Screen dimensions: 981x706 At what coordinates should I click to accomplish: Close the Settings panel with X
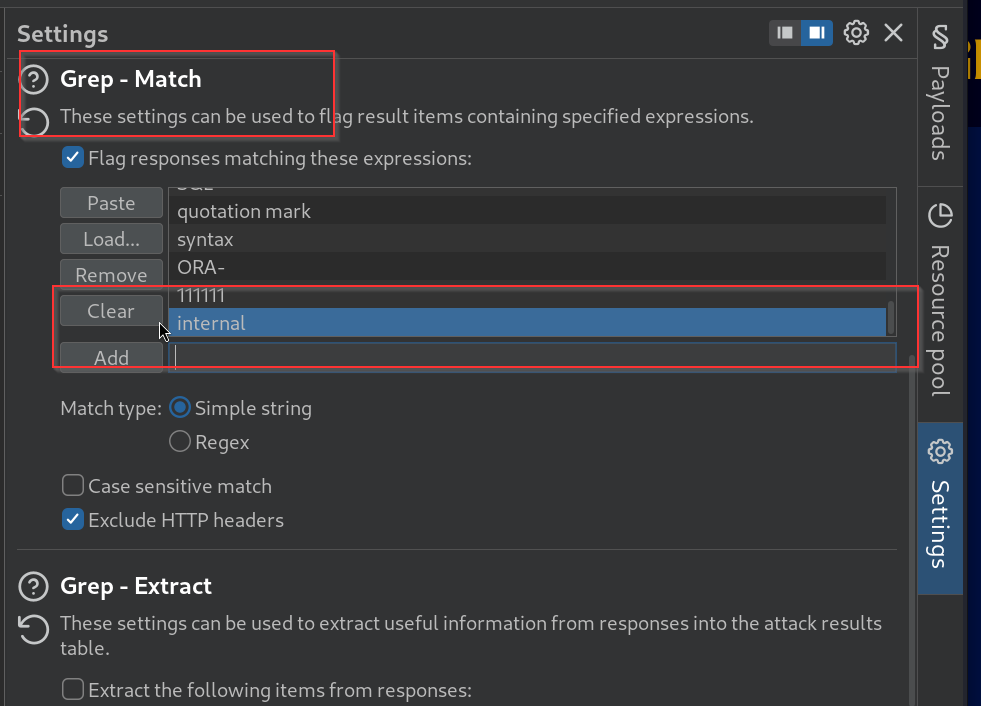[893, 33]
